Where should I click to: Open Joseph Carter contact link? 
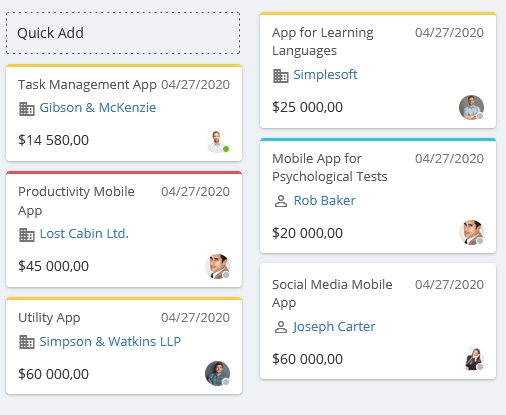[x=334, y=327]
